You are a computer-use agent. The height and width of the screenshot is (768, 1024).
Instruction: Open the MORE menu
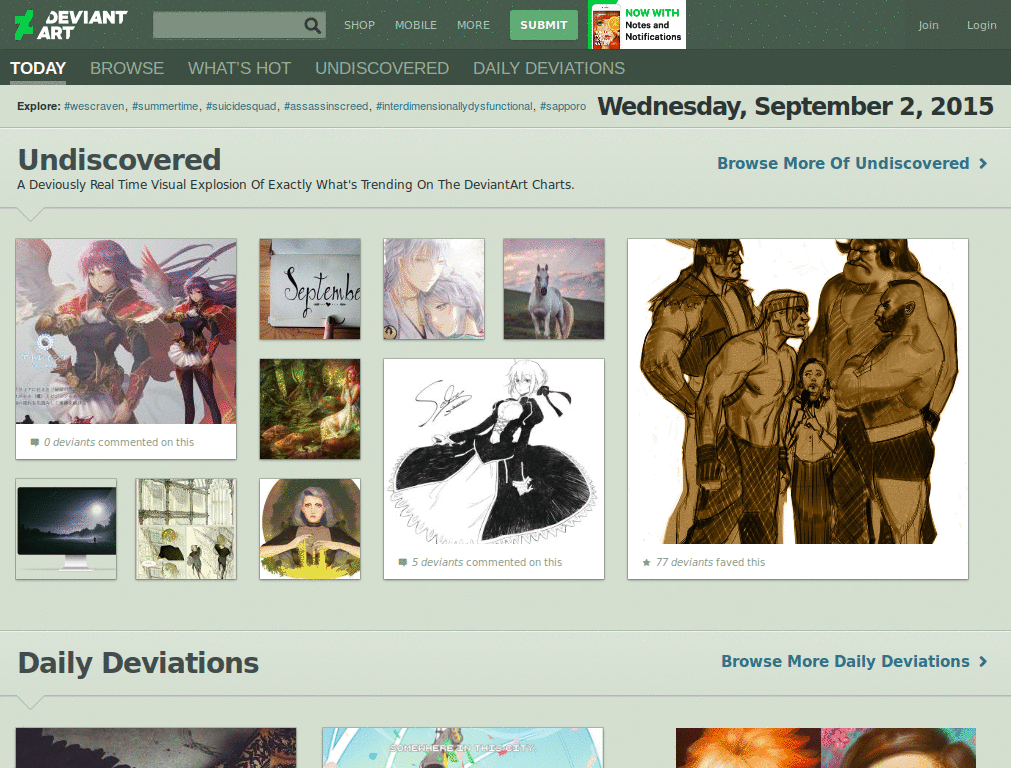click(473, 25)
